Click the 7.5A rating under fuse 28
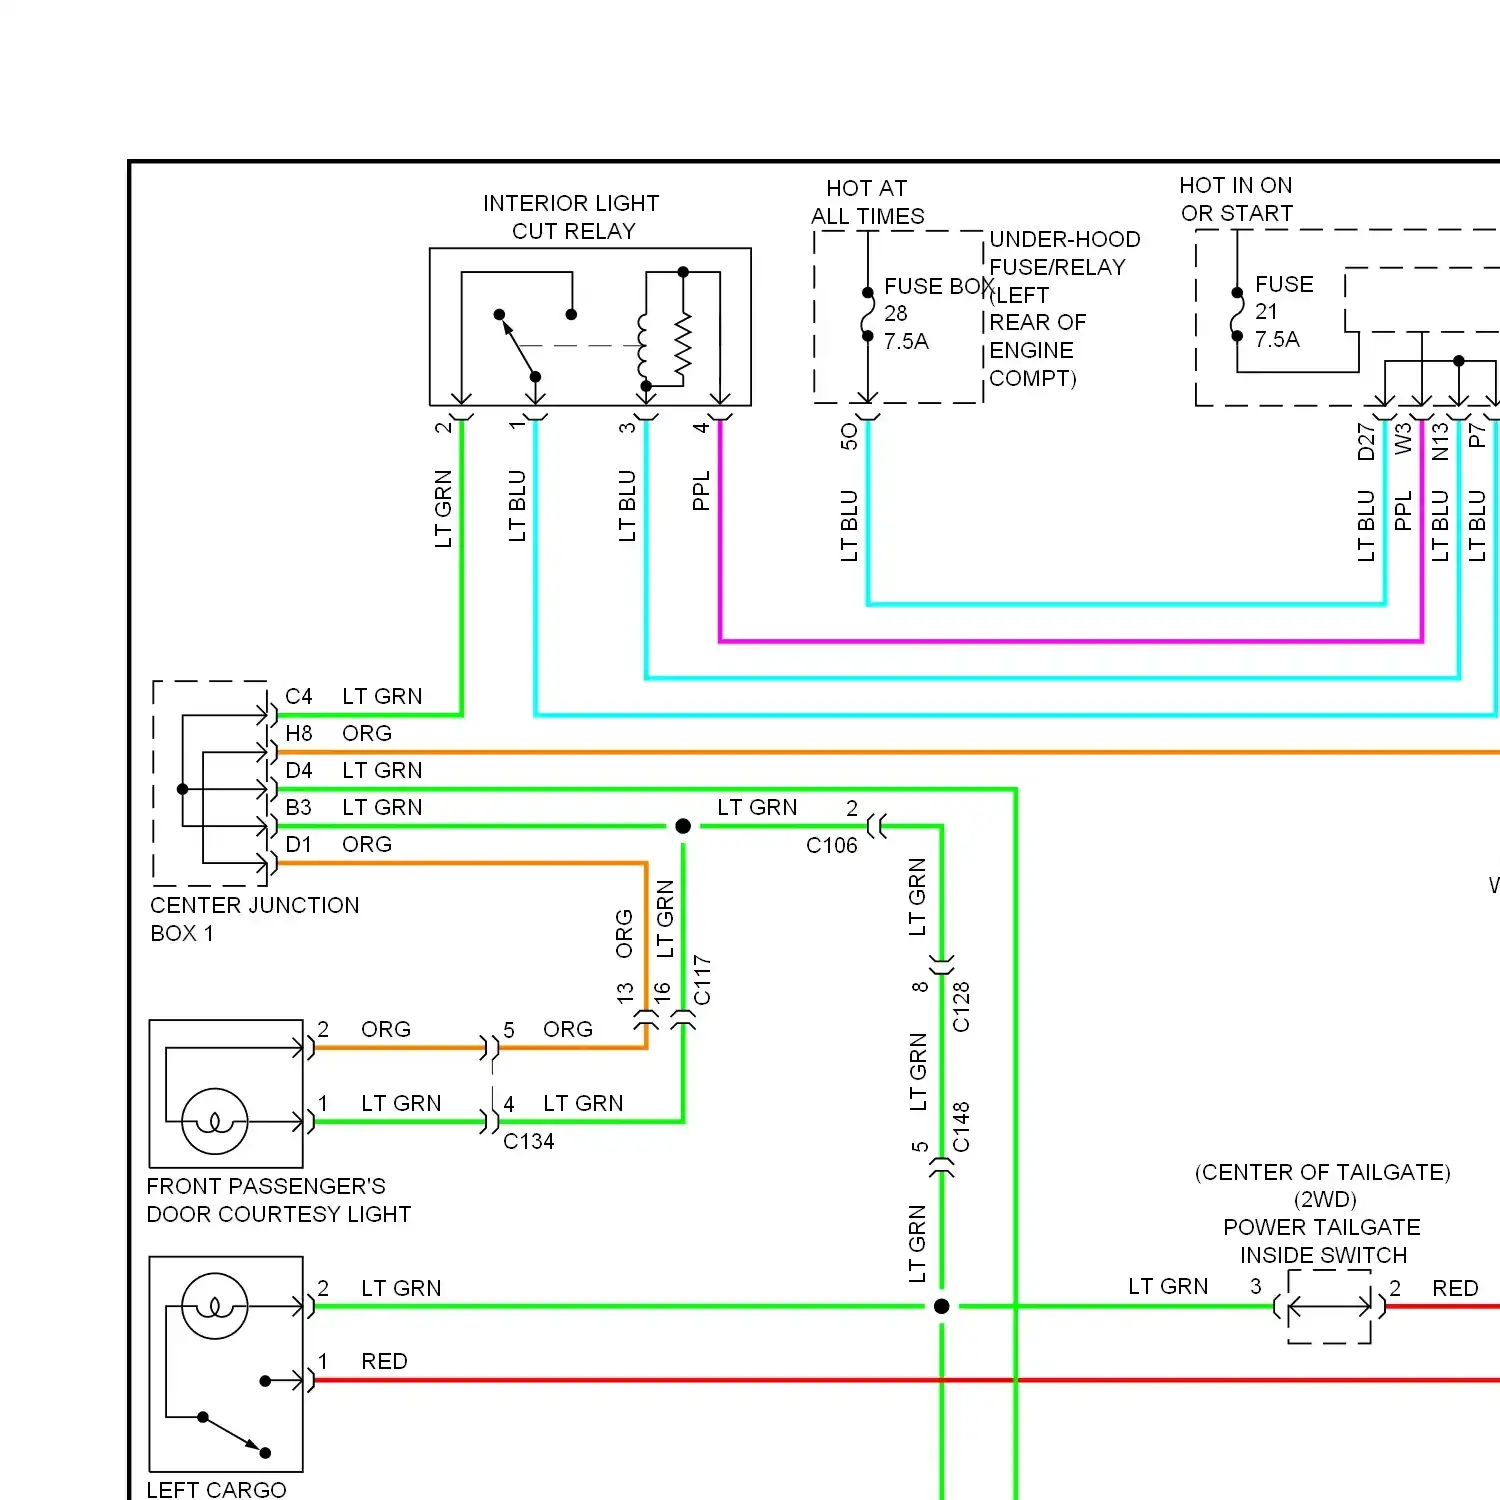The width and height of the screenshot is (1500, 1500). pyautogui.click(x=906, y=341)
